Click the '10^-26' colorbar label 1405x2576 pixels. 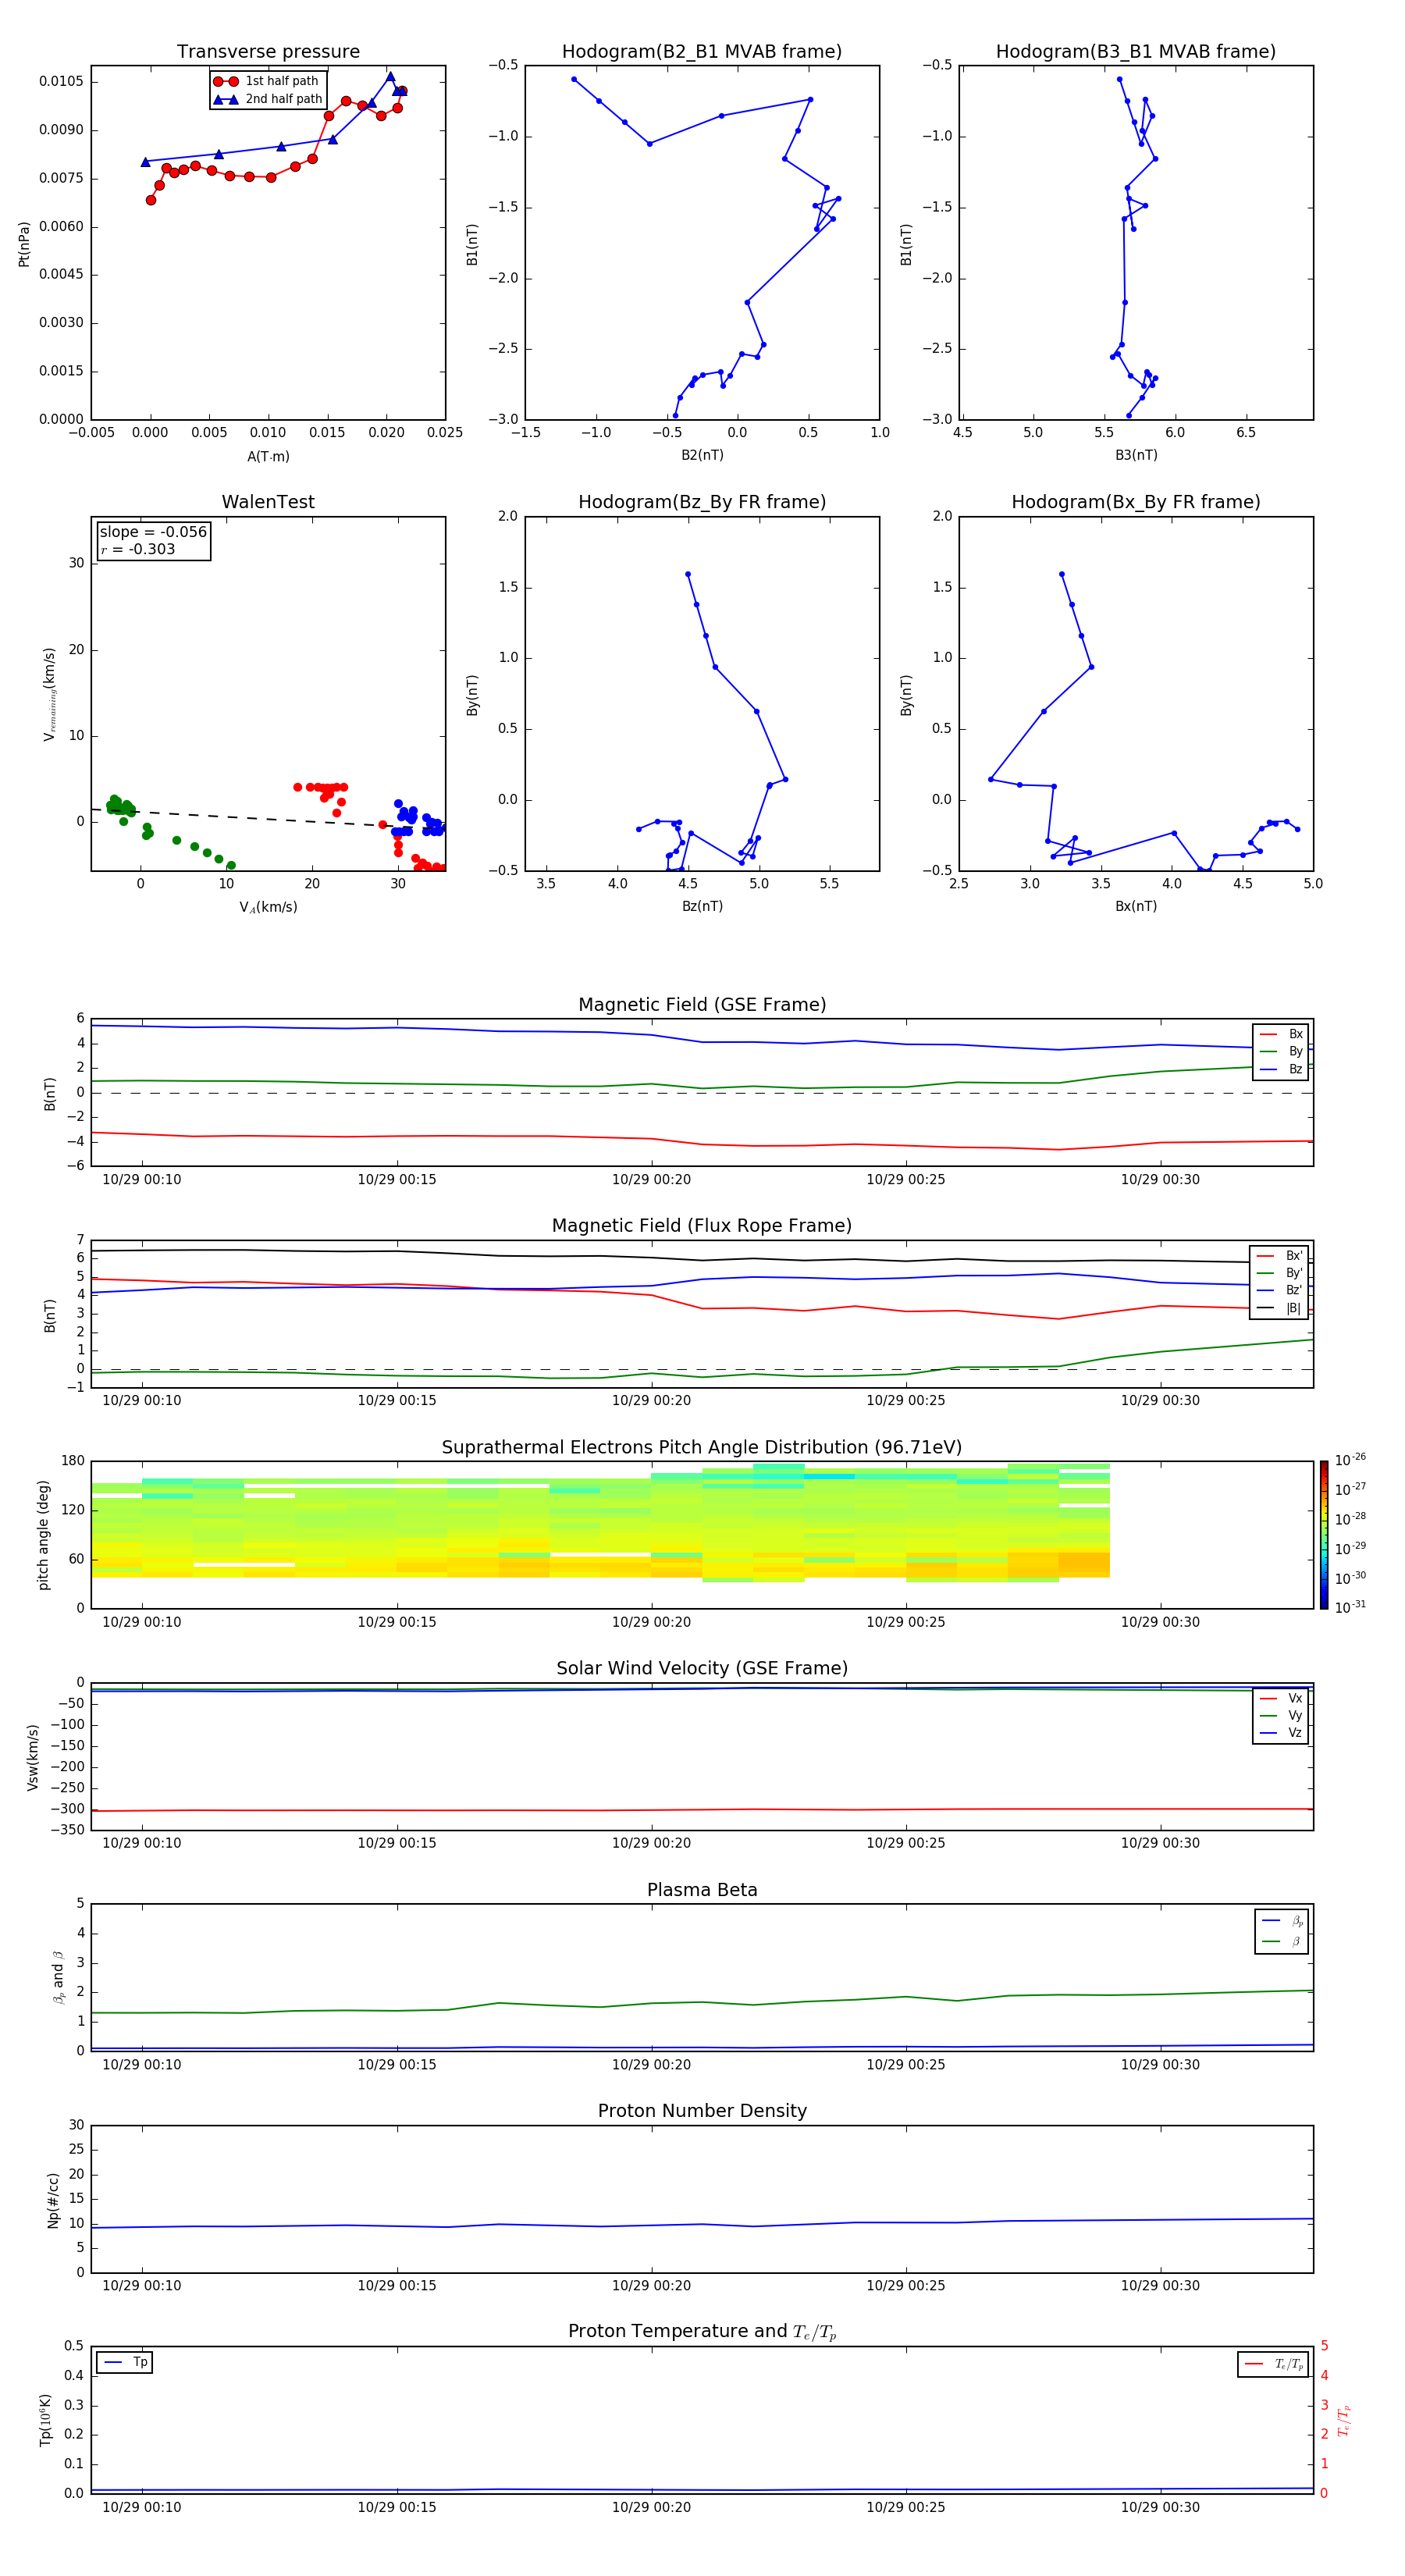pos(1350,1460)
